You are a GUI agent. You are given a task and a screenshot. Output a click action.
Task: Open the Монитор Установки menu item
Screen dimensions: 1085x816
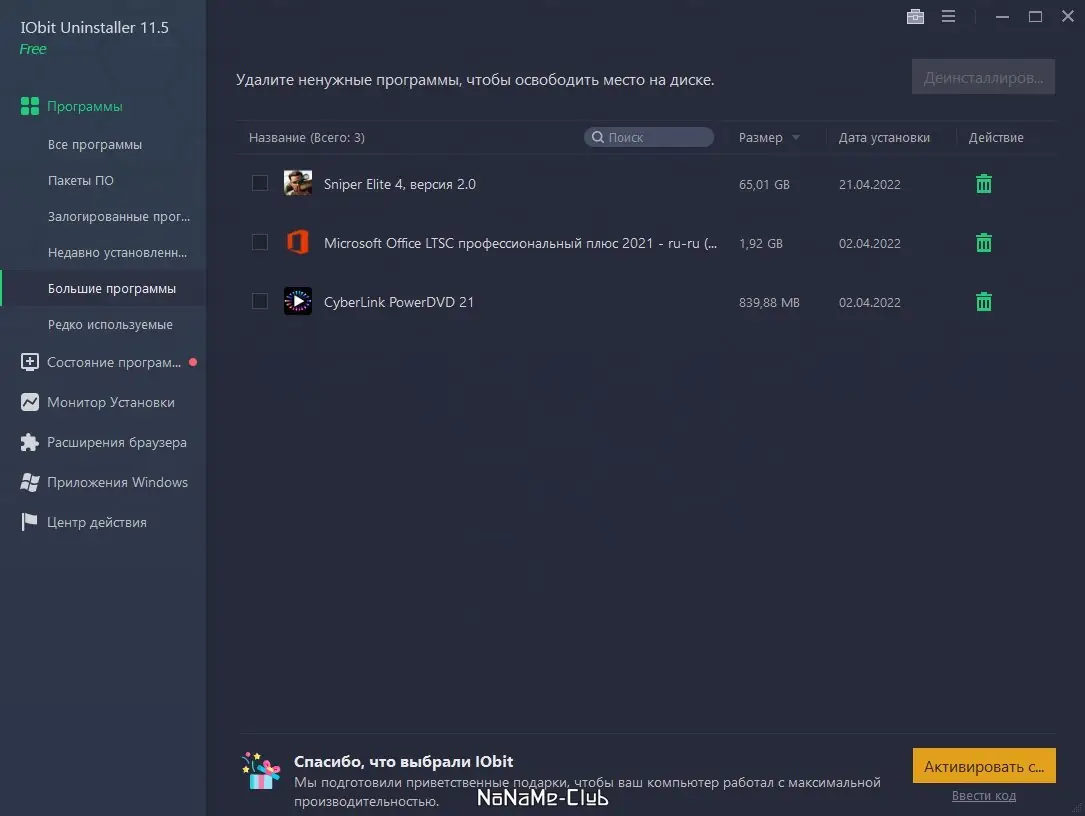click(x=111, y=402)
